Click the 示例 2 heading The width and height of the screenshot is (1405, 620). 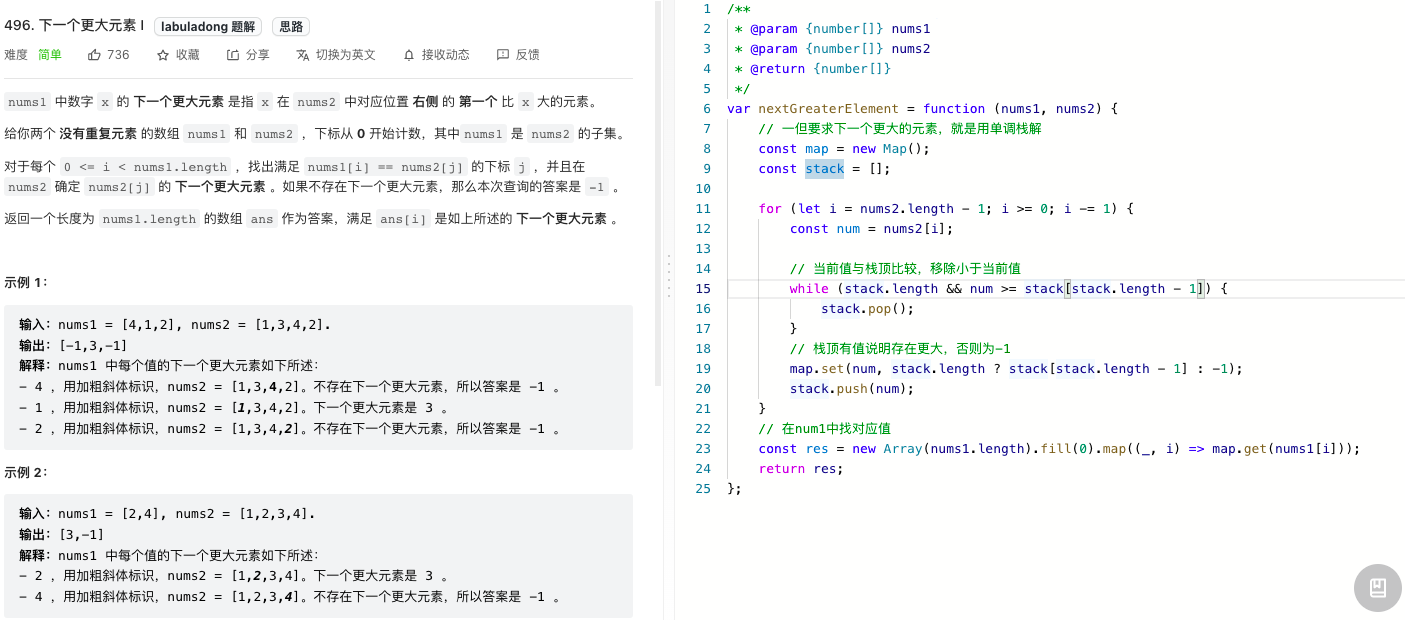[x=26, y=472]
